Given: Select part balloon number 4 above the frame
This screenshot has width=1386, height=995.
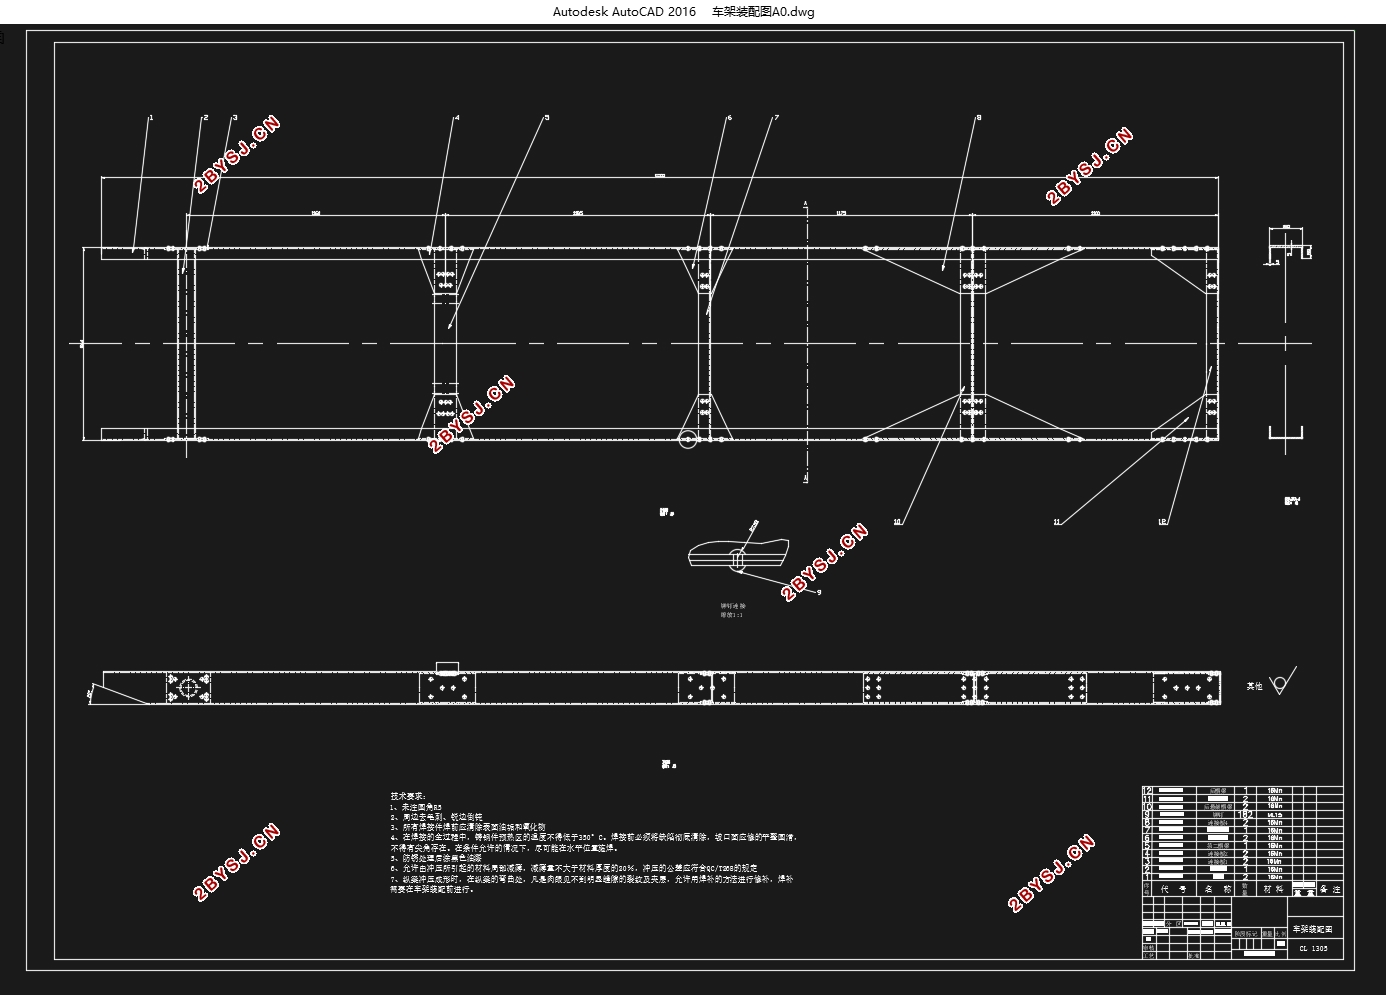Looking at the screenshot, I should pos(457,118).
